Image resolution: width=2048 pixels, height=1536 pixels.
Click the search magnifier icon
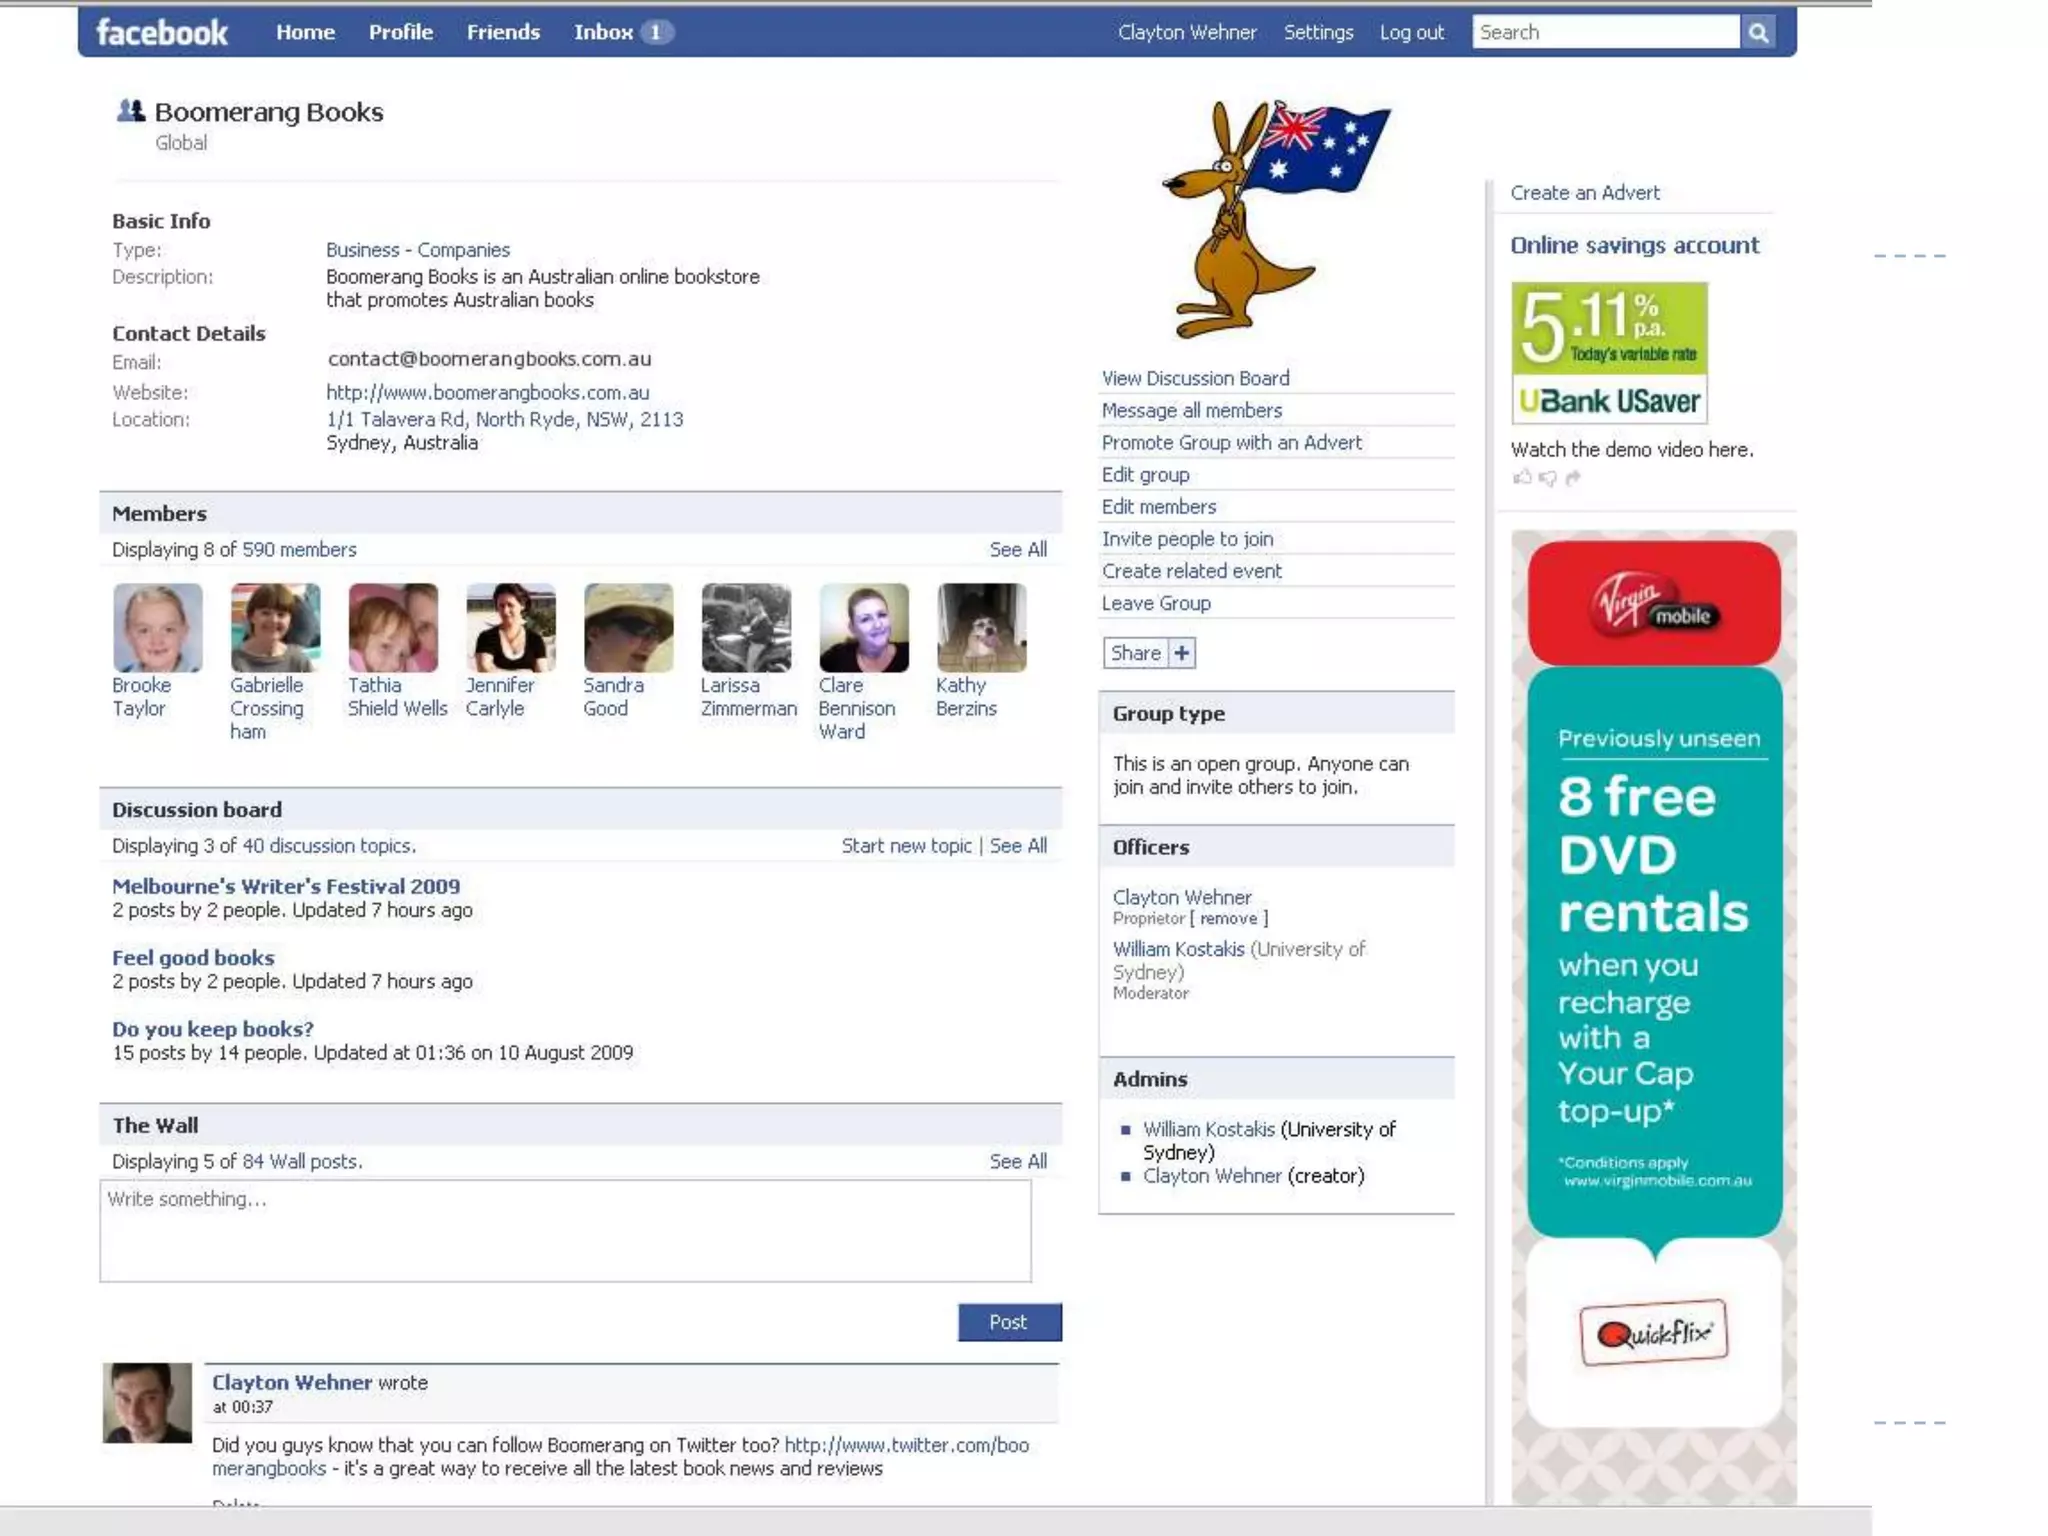(1758, 33)
